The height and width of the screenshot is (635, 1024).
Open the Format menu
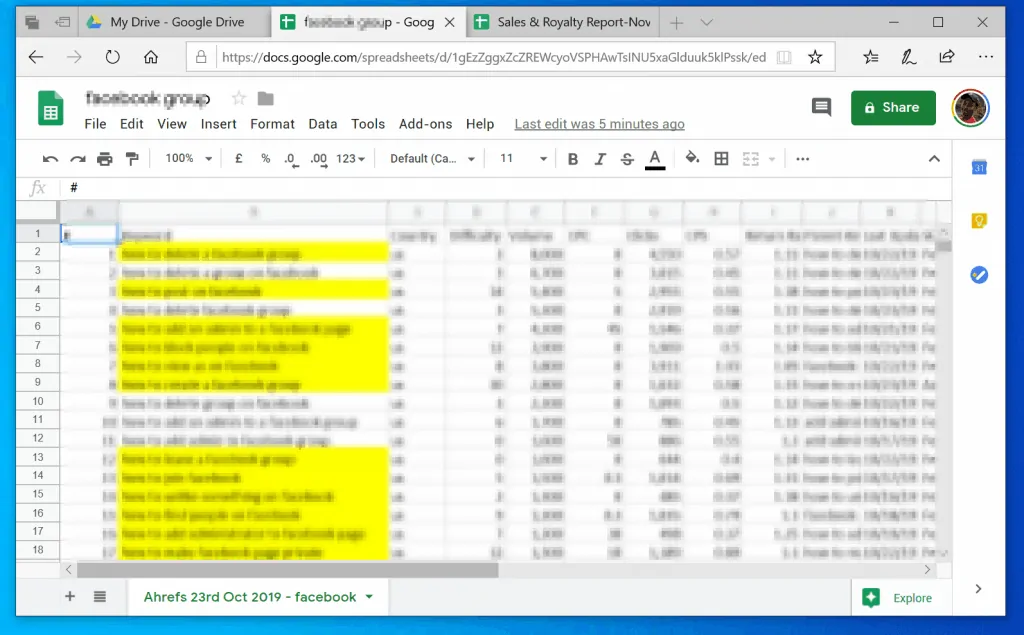[x=272, y=124]
